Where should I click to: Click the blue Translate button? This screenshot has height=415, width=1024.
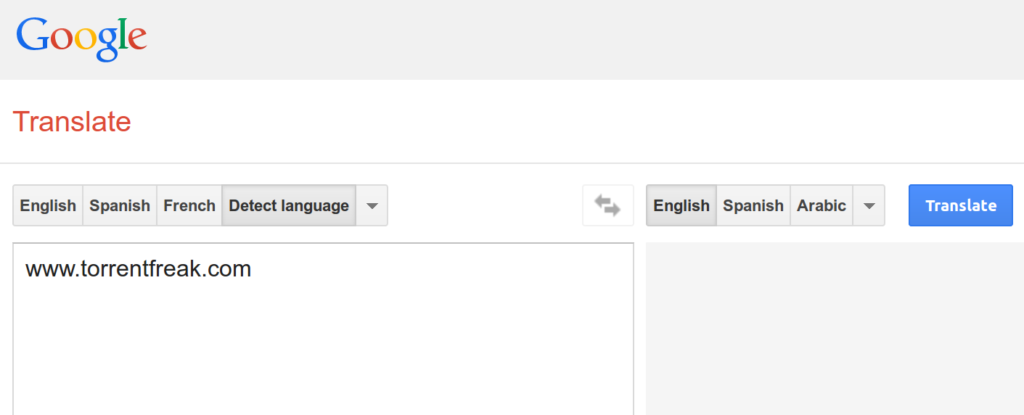pyautogui.click(x=961, y=206)
